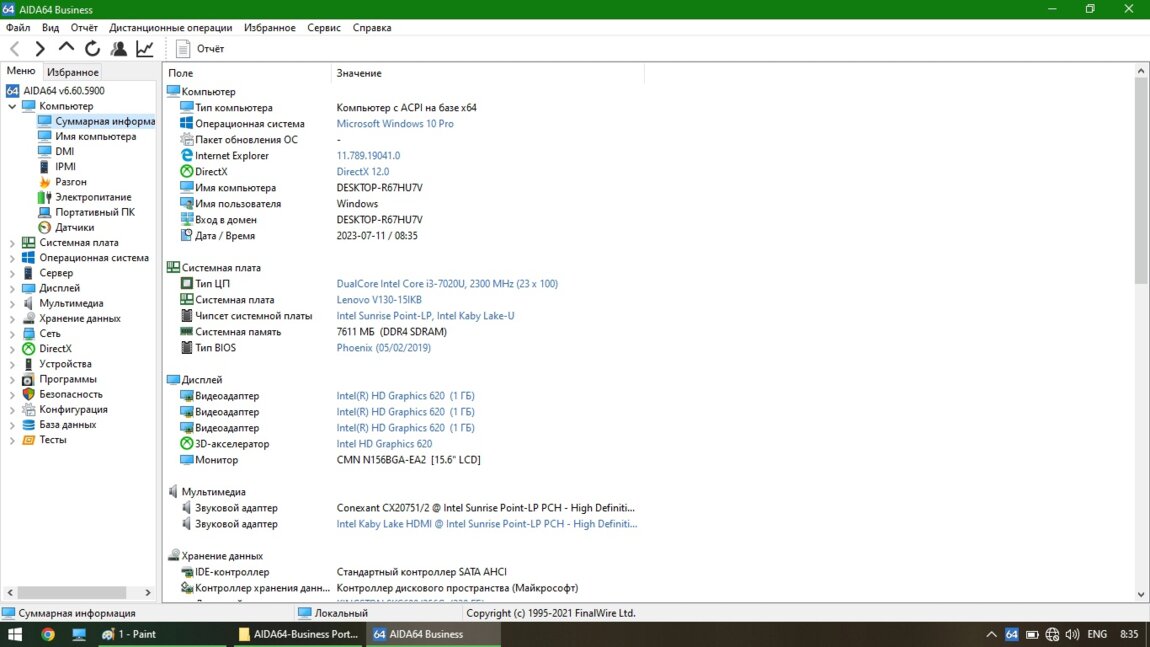
Task: Expand the Хранение данных tree node
Action: pyautogui.click(x=12, y=319)
